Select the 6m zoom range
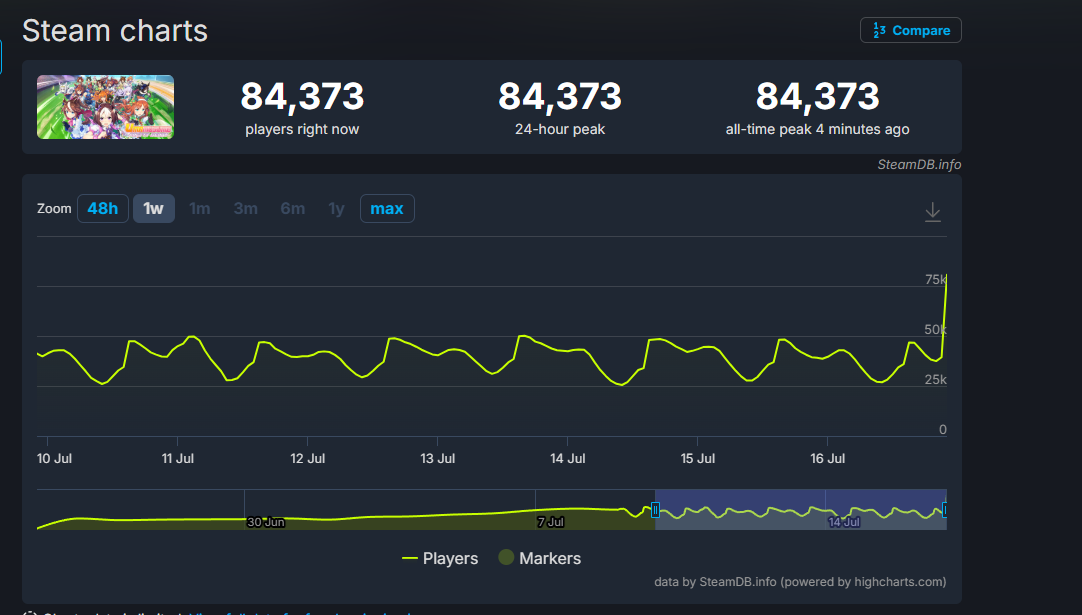The width and height of the screenshot is (1082, 615). click(293, 208)
